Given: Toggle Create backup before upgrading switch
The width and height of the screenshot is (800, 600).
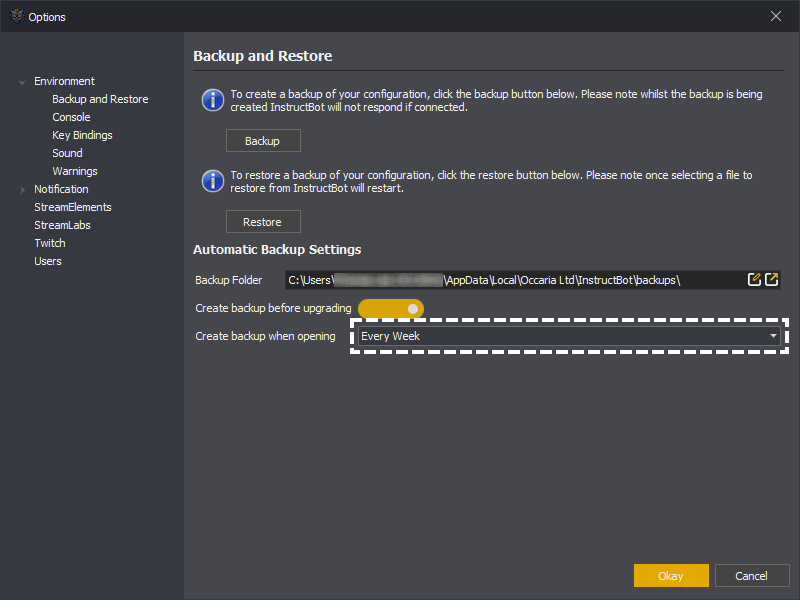Looking at the screenshot, I should point(391,309).
